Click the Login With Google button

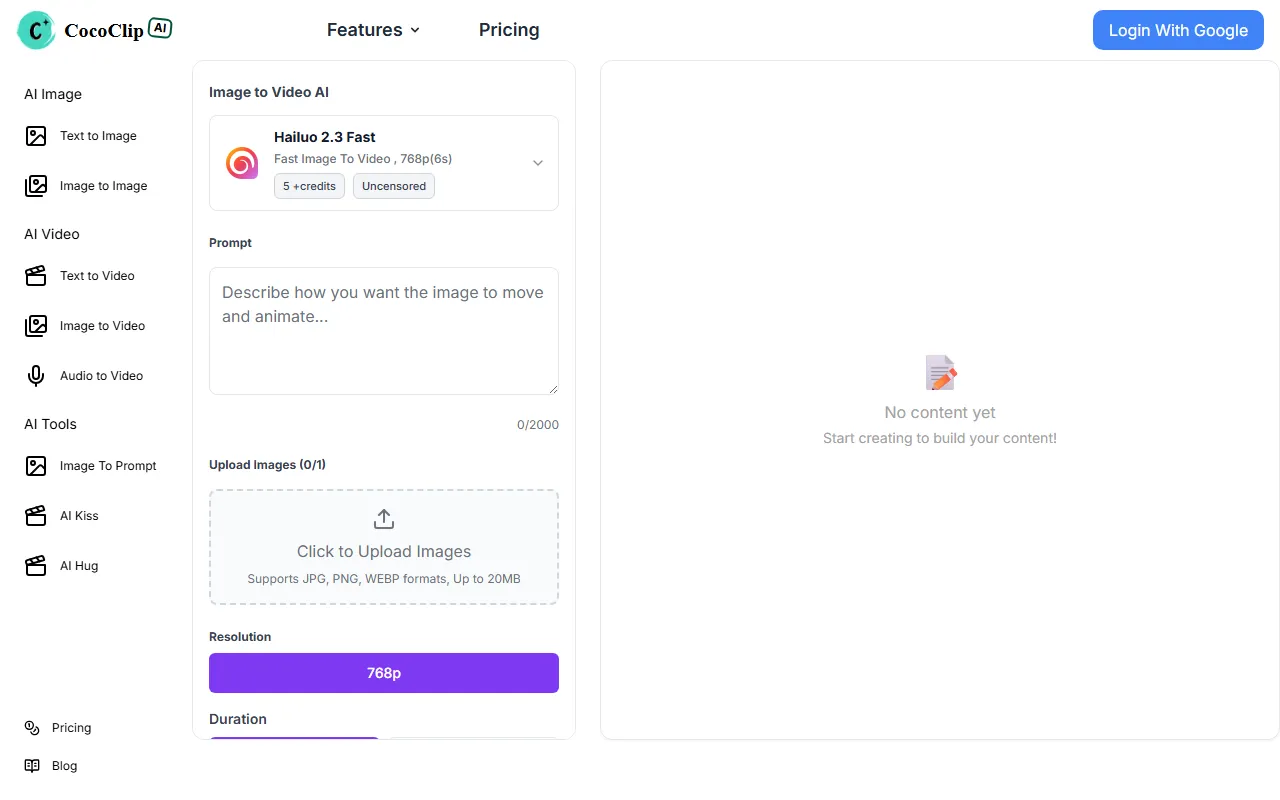click(1178, 30)
